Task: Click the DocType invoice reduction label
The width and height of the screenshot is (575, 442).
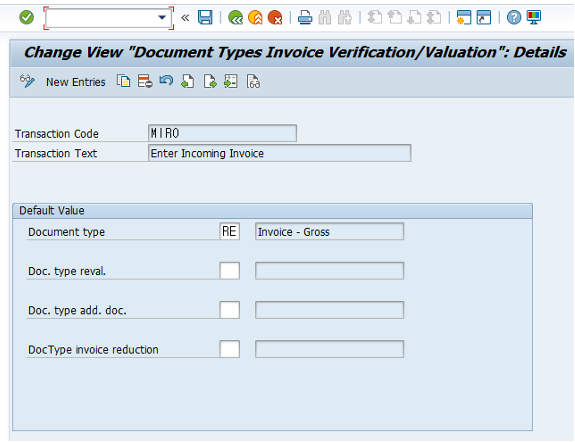Action: (x=93, y=350)
